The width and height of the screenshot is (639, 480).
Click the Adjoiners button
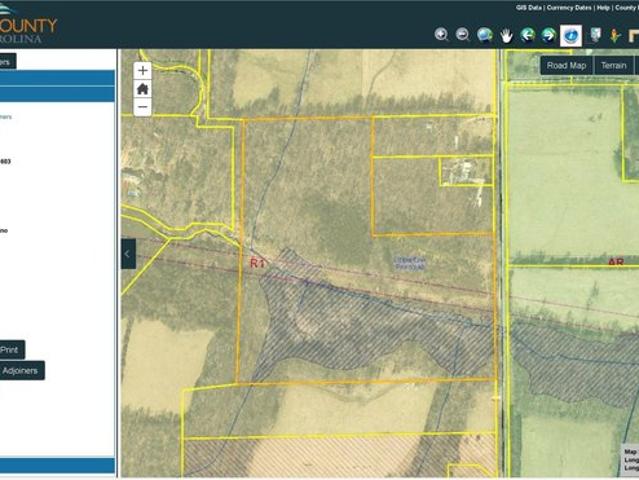pos(20,371)
